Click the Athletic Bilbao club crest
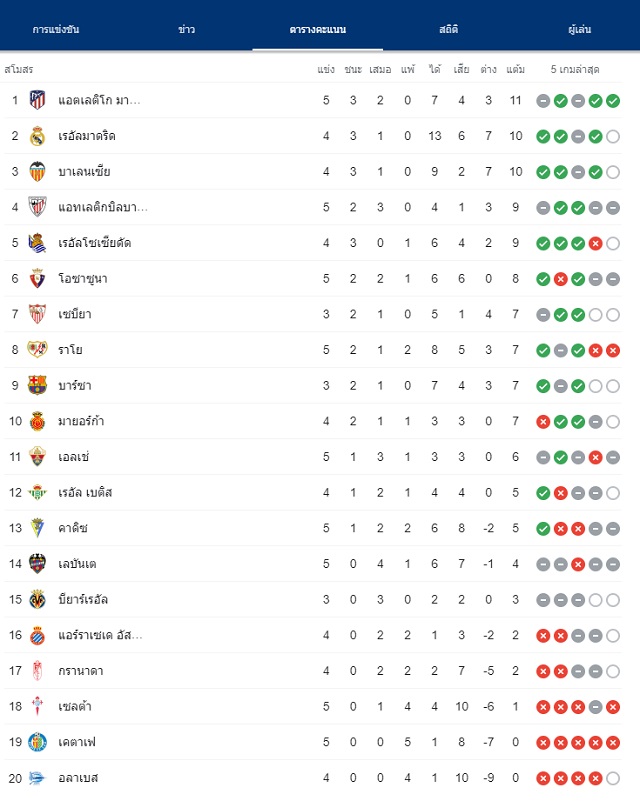The width and height of the screenshot is (640, 801). (37, 207)
